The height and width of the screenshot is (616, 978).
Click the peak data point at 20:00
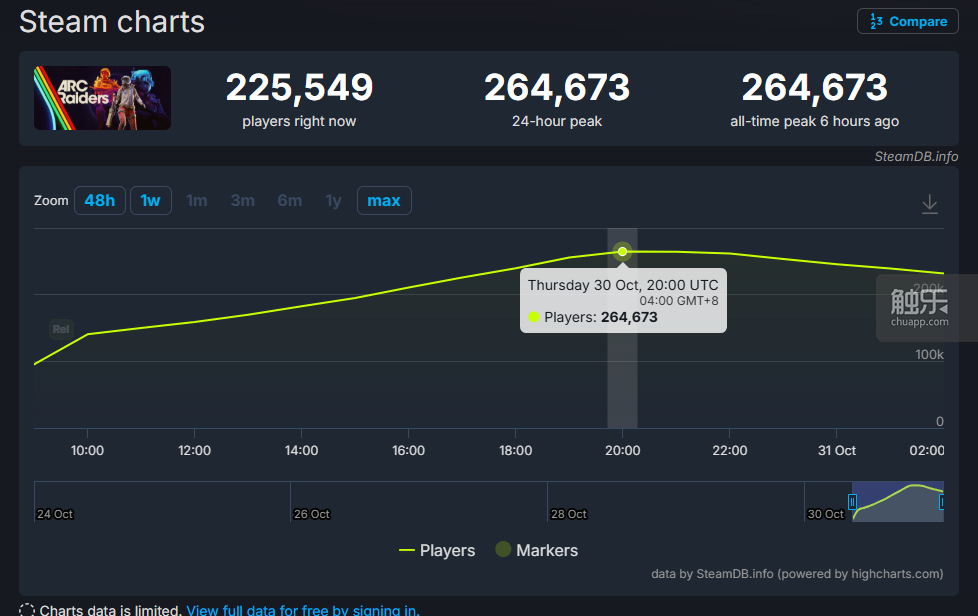pos(622,252)
